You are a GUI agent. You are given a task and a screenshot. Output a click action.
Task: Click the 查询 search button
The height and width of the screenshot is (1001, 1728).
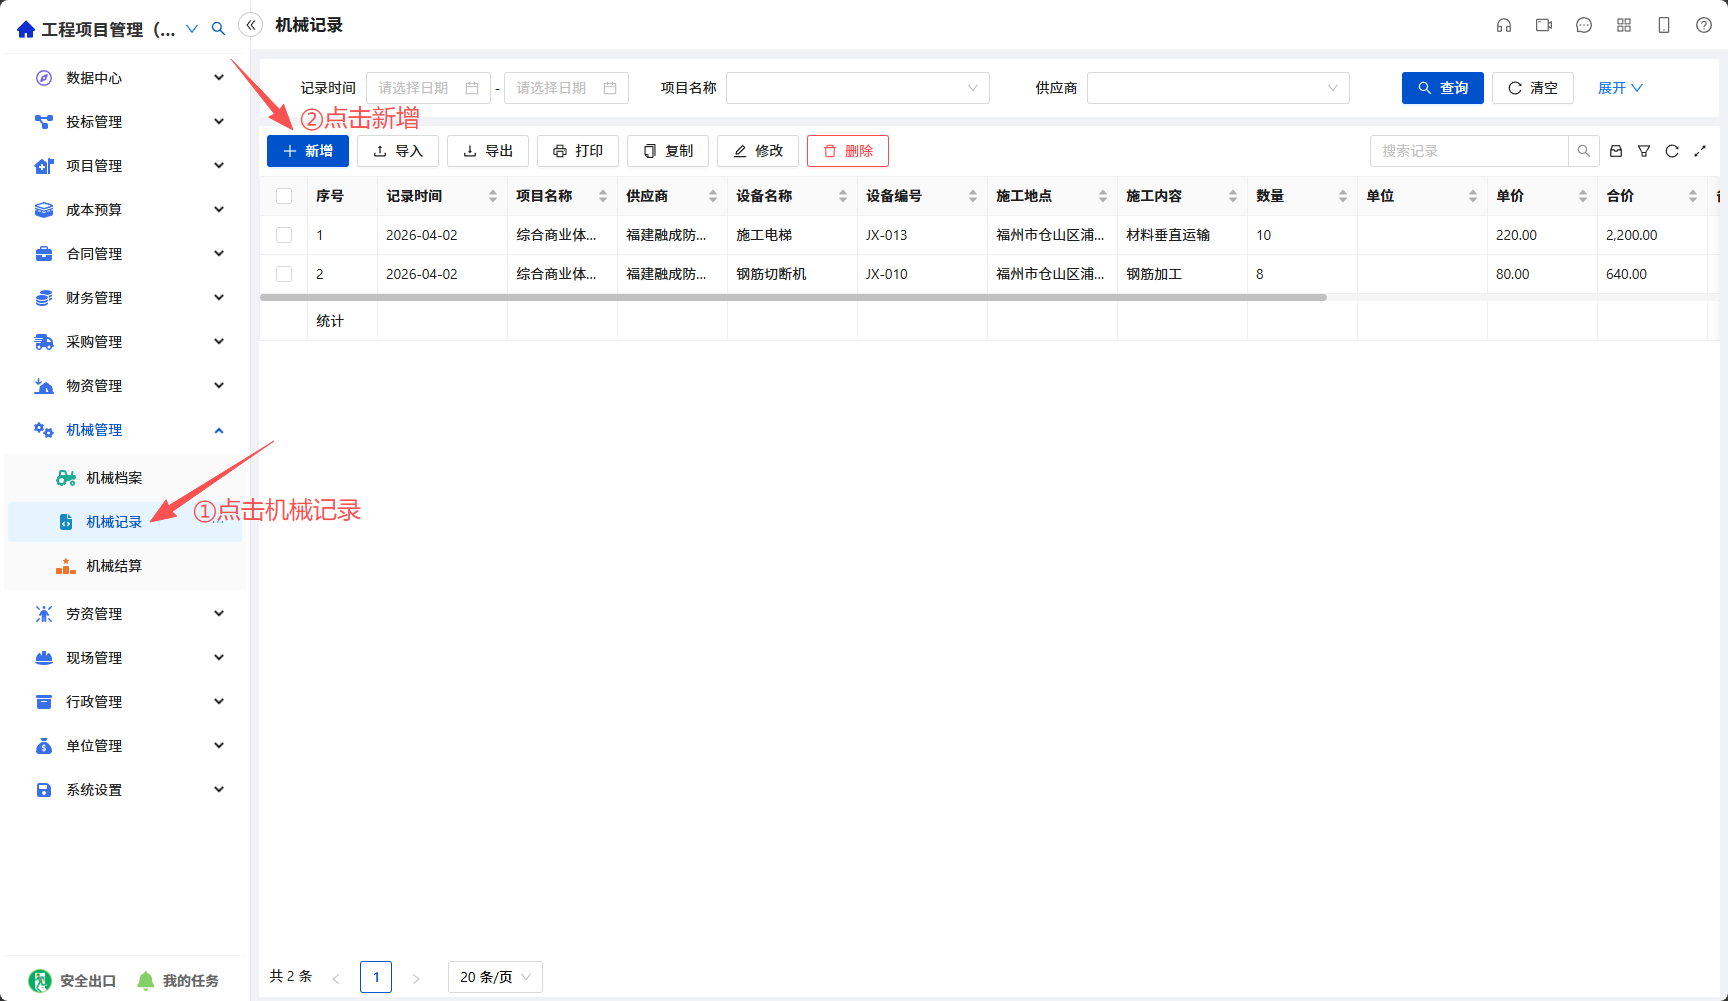click(1442, 88)
